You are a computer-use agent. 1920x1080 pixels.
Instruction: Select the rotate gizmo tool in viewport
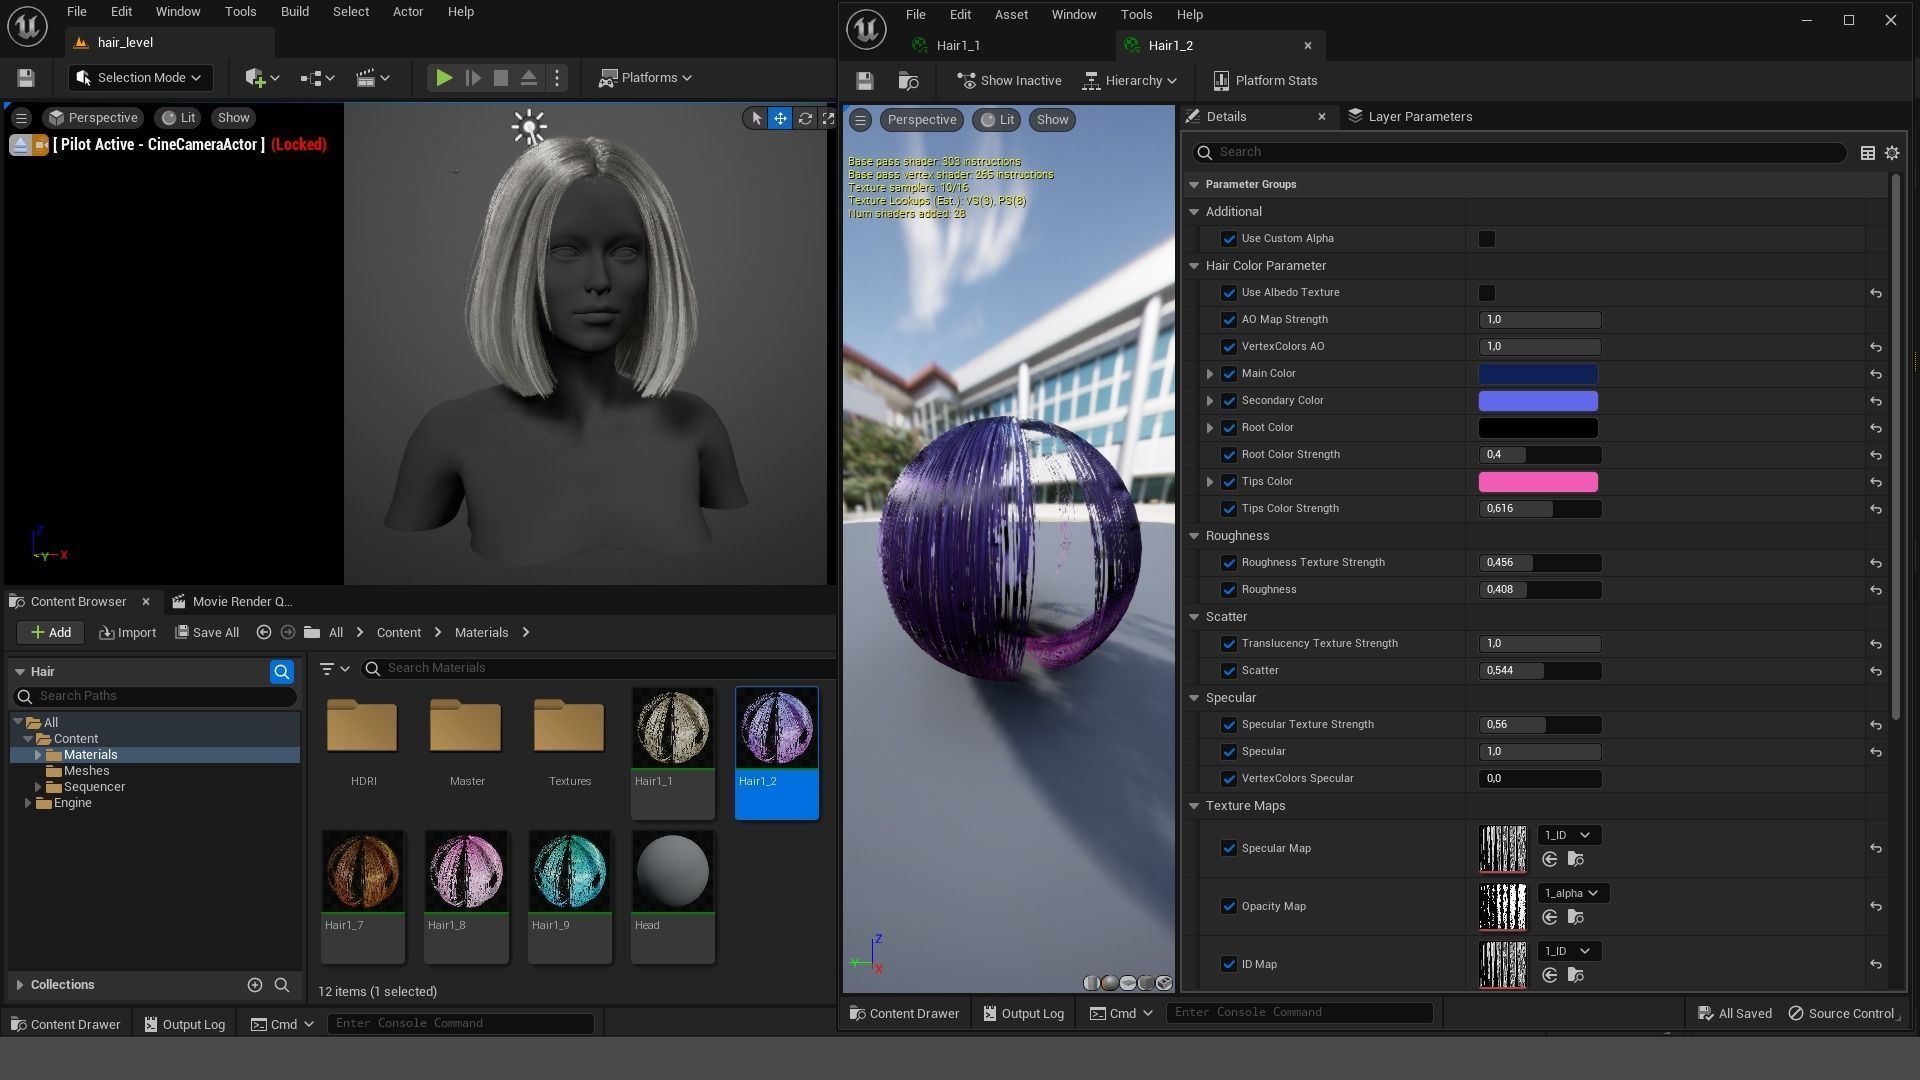click(x=805, y=118)
